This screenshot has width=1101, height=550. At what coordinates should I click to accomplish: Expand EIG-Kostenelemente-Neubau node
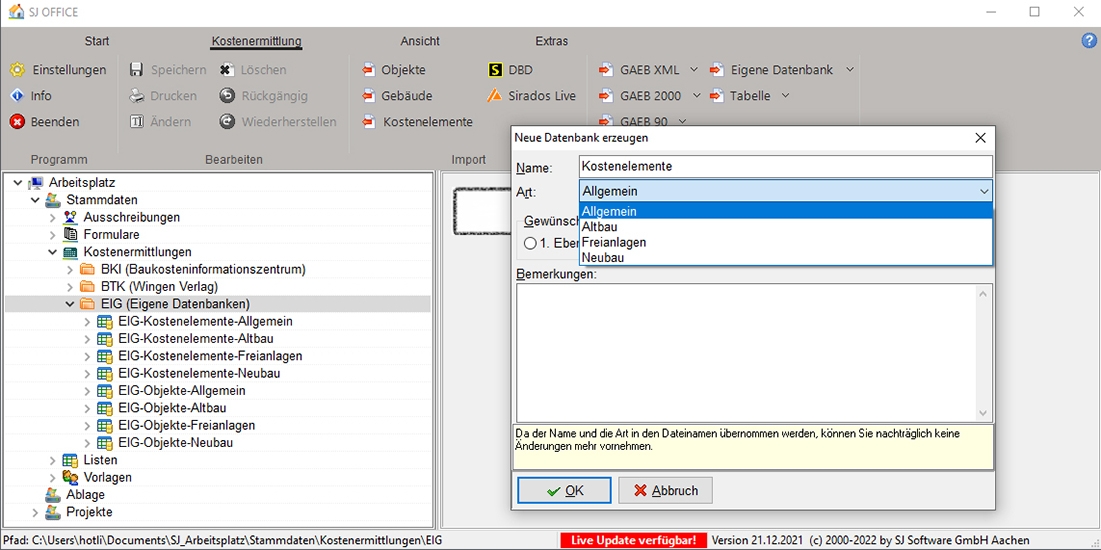tap(87, 373)
